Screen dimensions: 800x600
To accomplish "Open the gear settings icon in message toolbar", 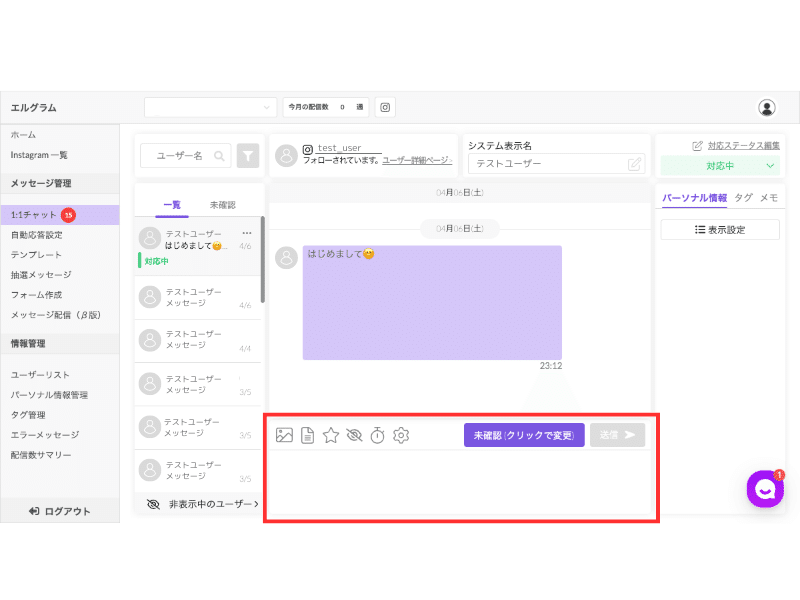I will [401, 435].
